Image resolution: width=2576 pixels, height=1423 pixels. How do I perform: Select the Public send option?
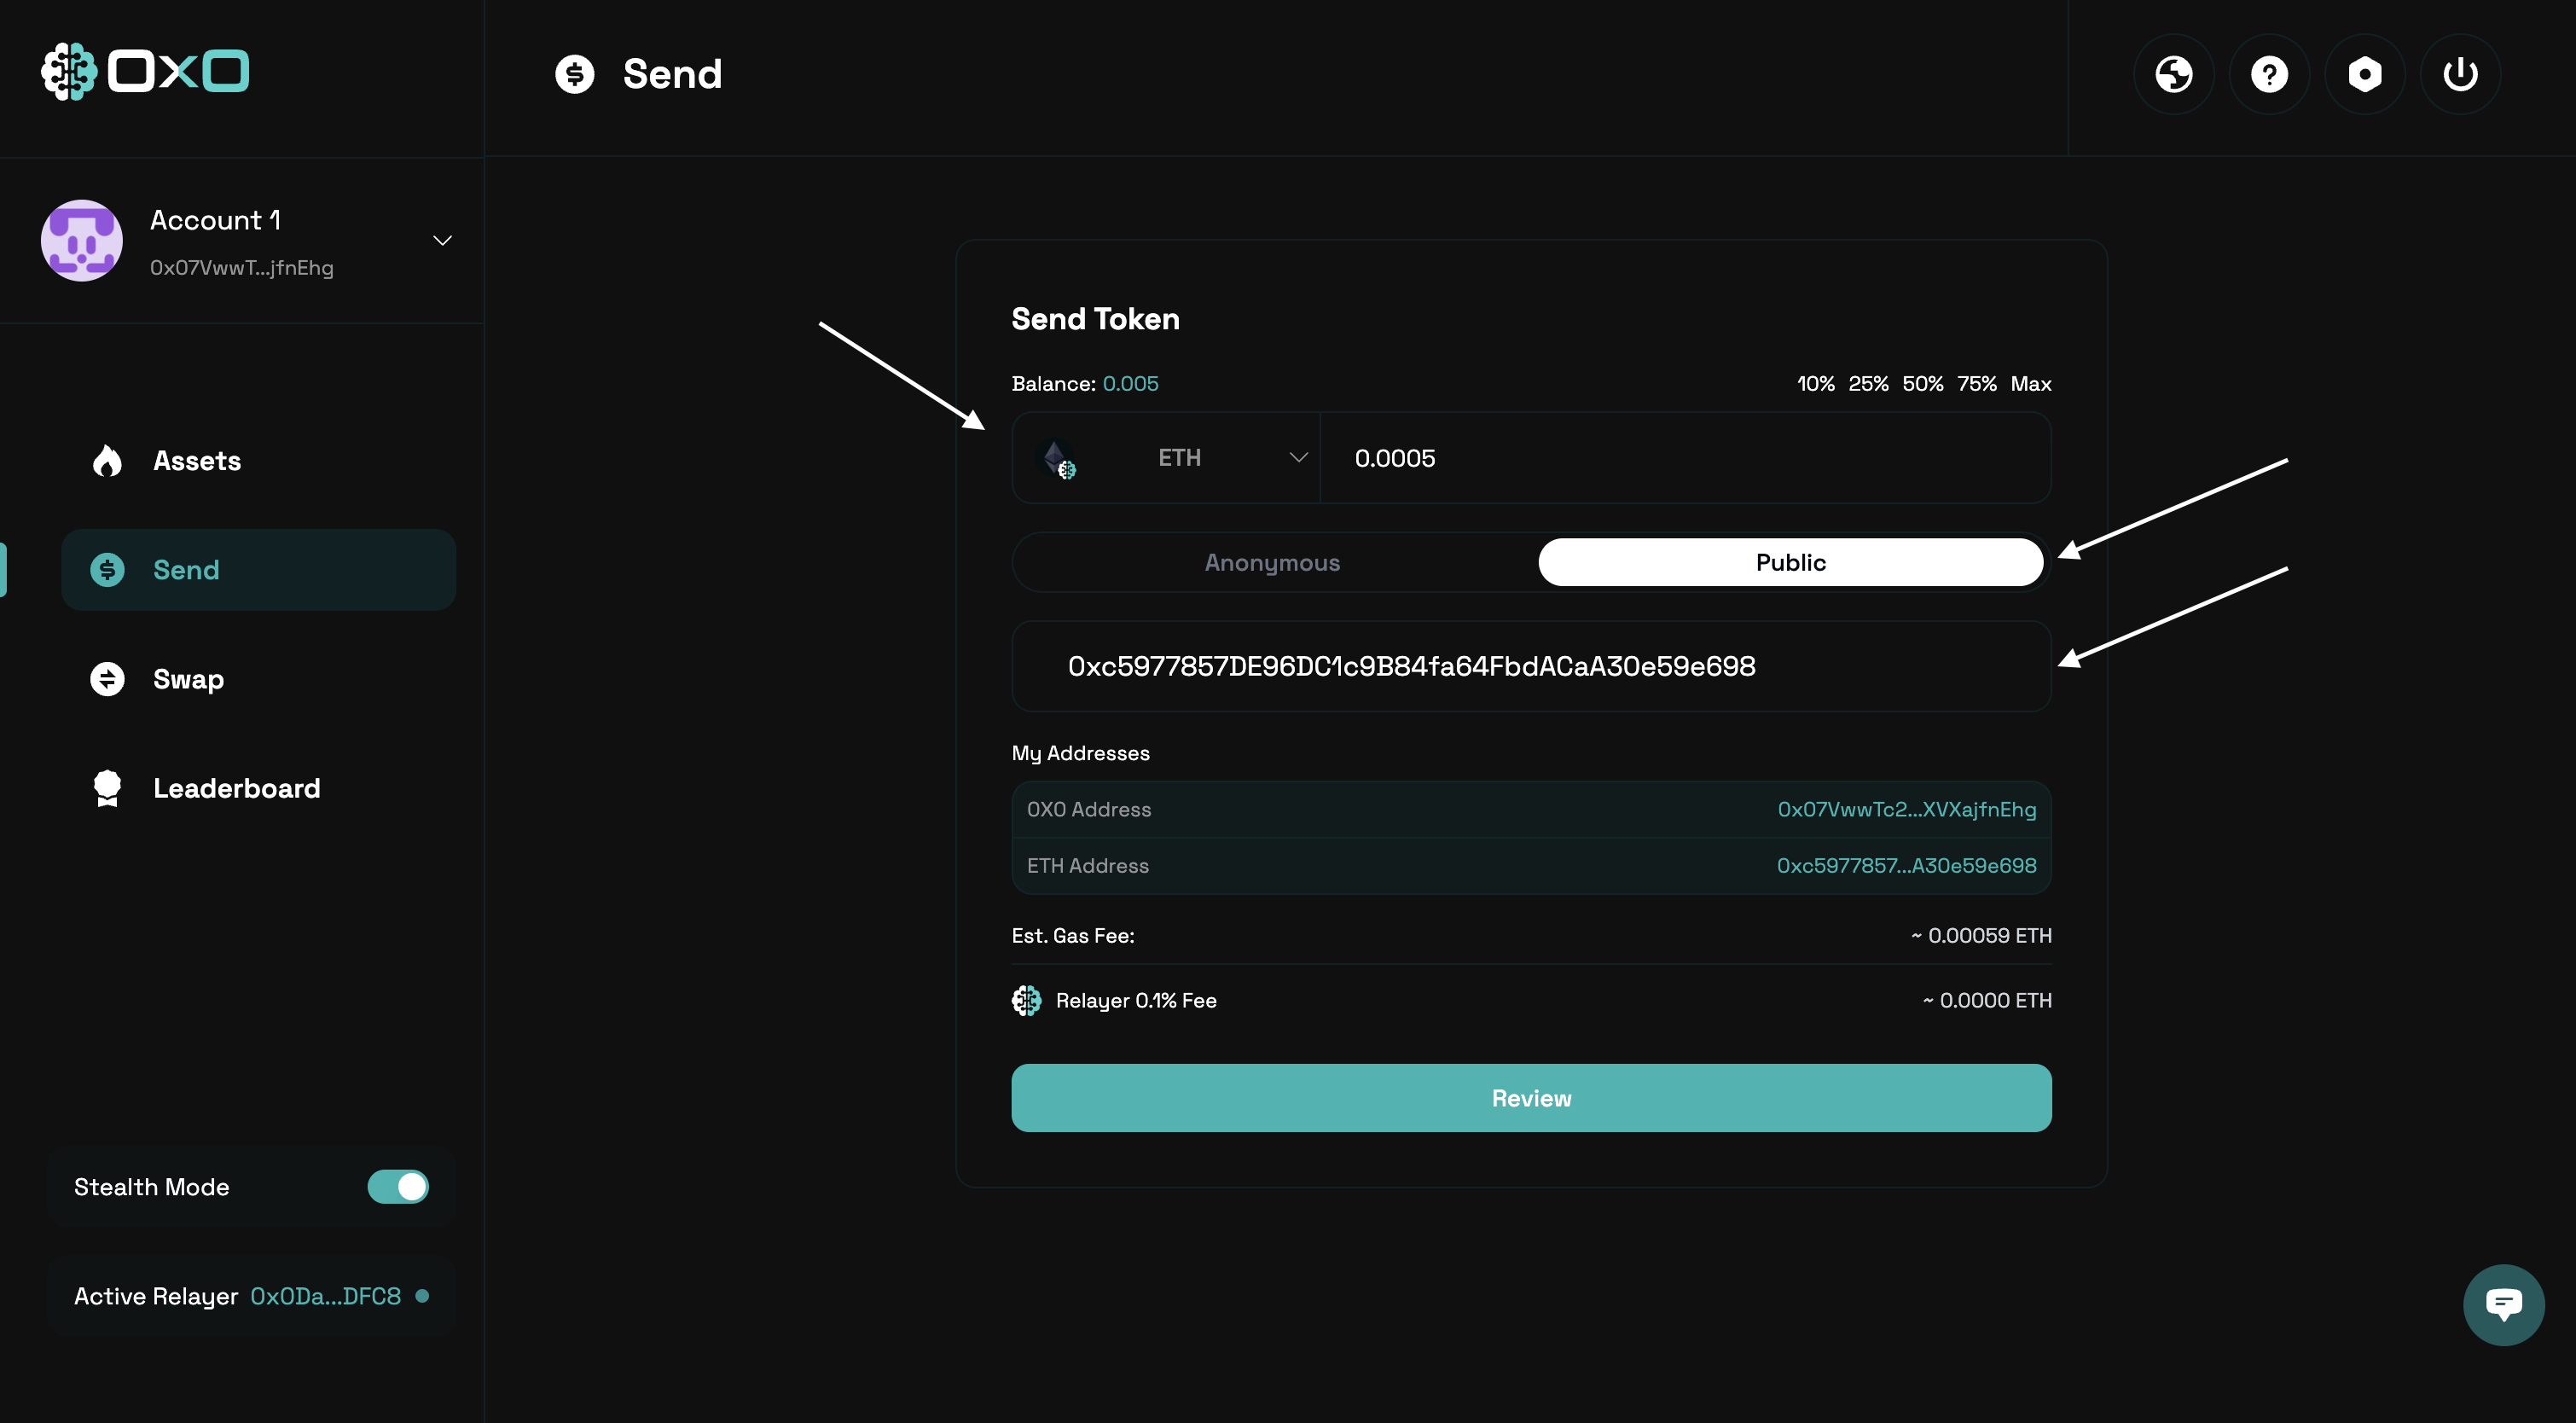[x=1789, y=562]
